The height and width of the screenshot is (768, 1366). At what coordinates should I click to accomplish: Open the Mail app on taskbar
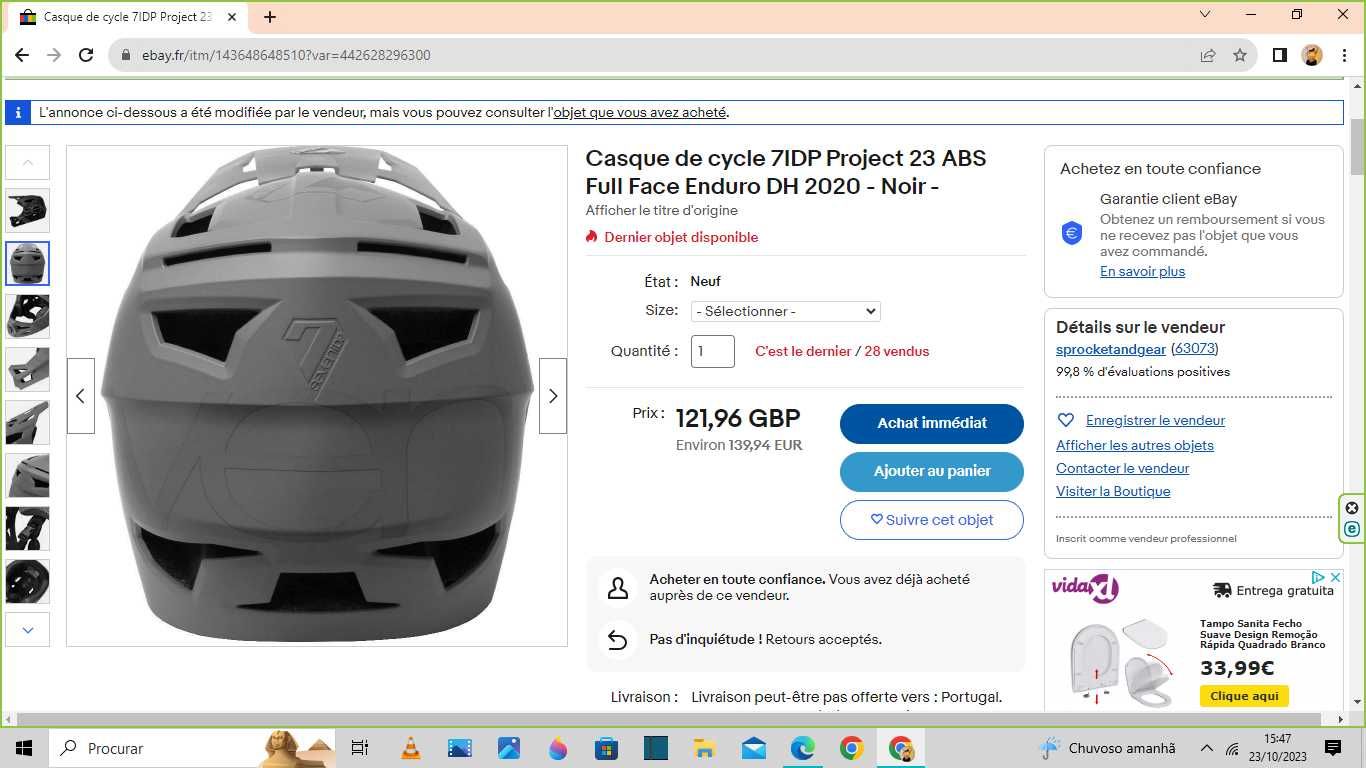[754, 747]
